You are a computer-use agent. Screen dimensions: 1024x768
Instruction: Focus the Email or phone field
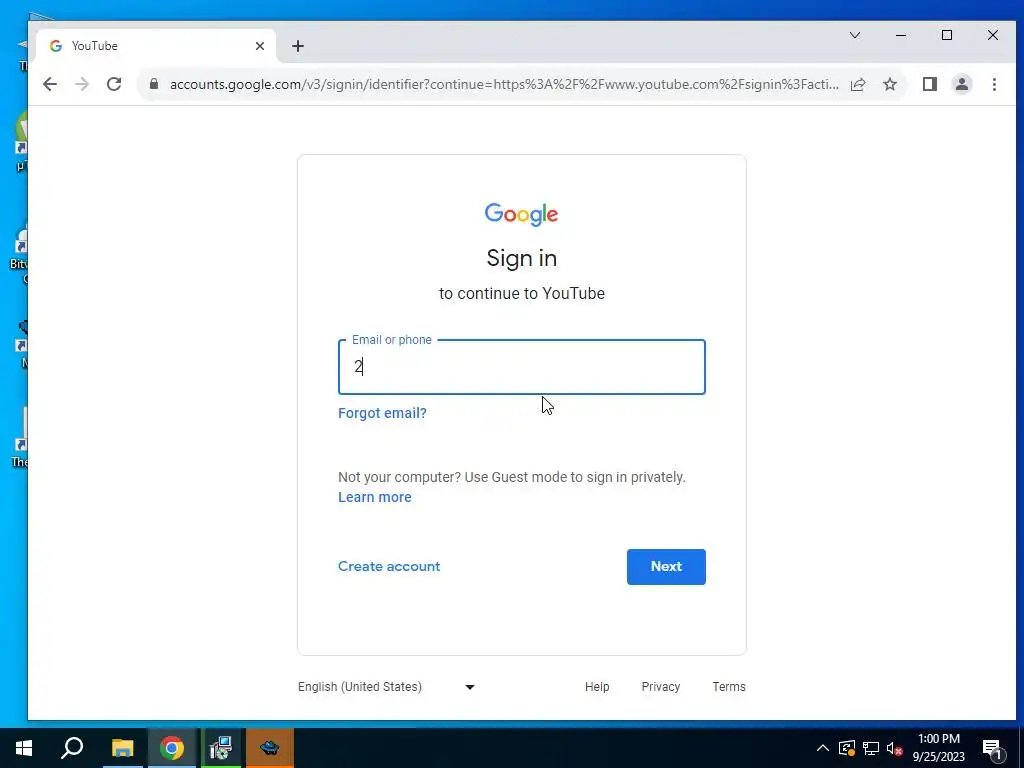pos(522,367)
